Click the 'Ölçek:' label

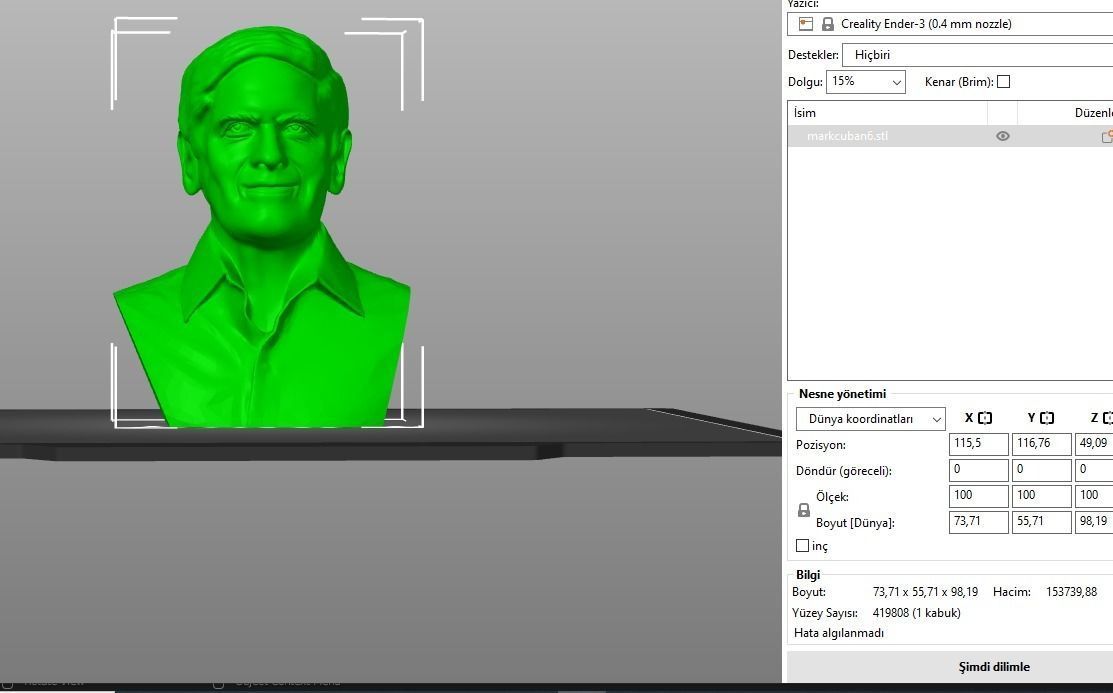(x=832, y=497)
